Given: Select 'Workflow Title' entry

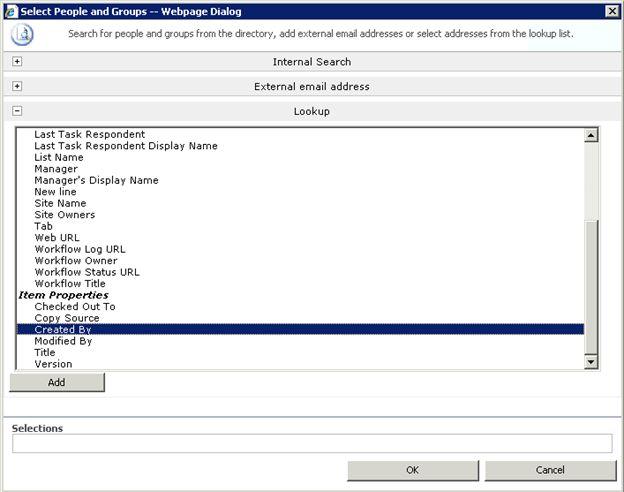Looking at the screenshot, I should [300, 283].
